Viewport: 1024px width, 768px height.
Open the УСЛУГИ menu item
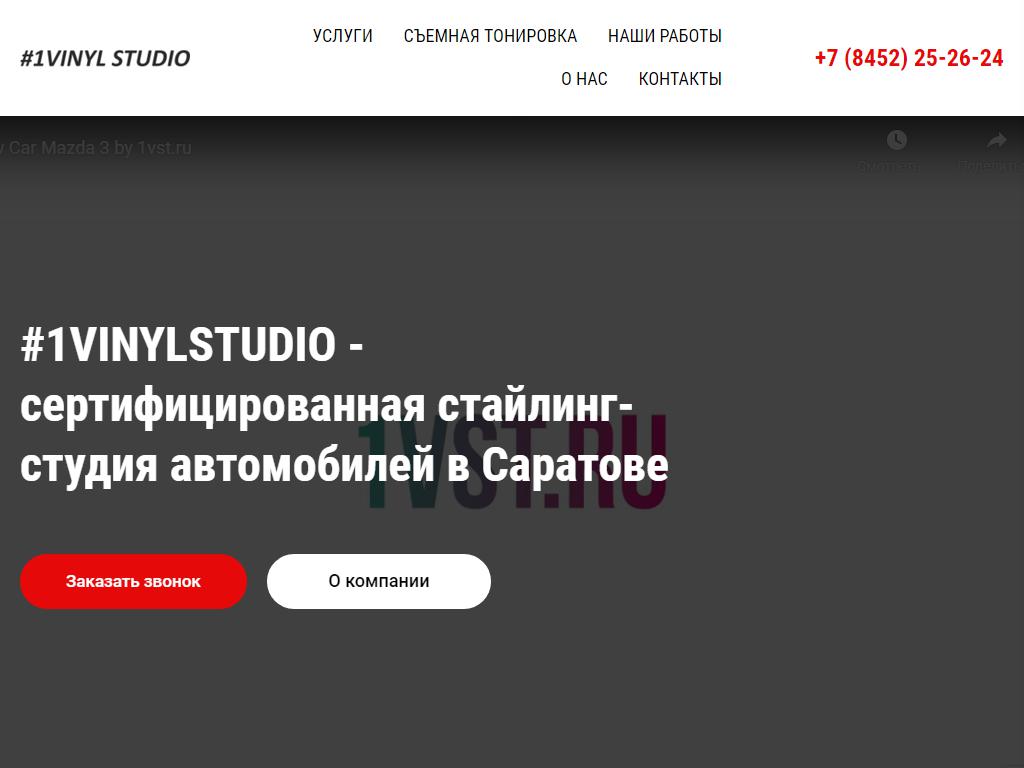(342, 36)
